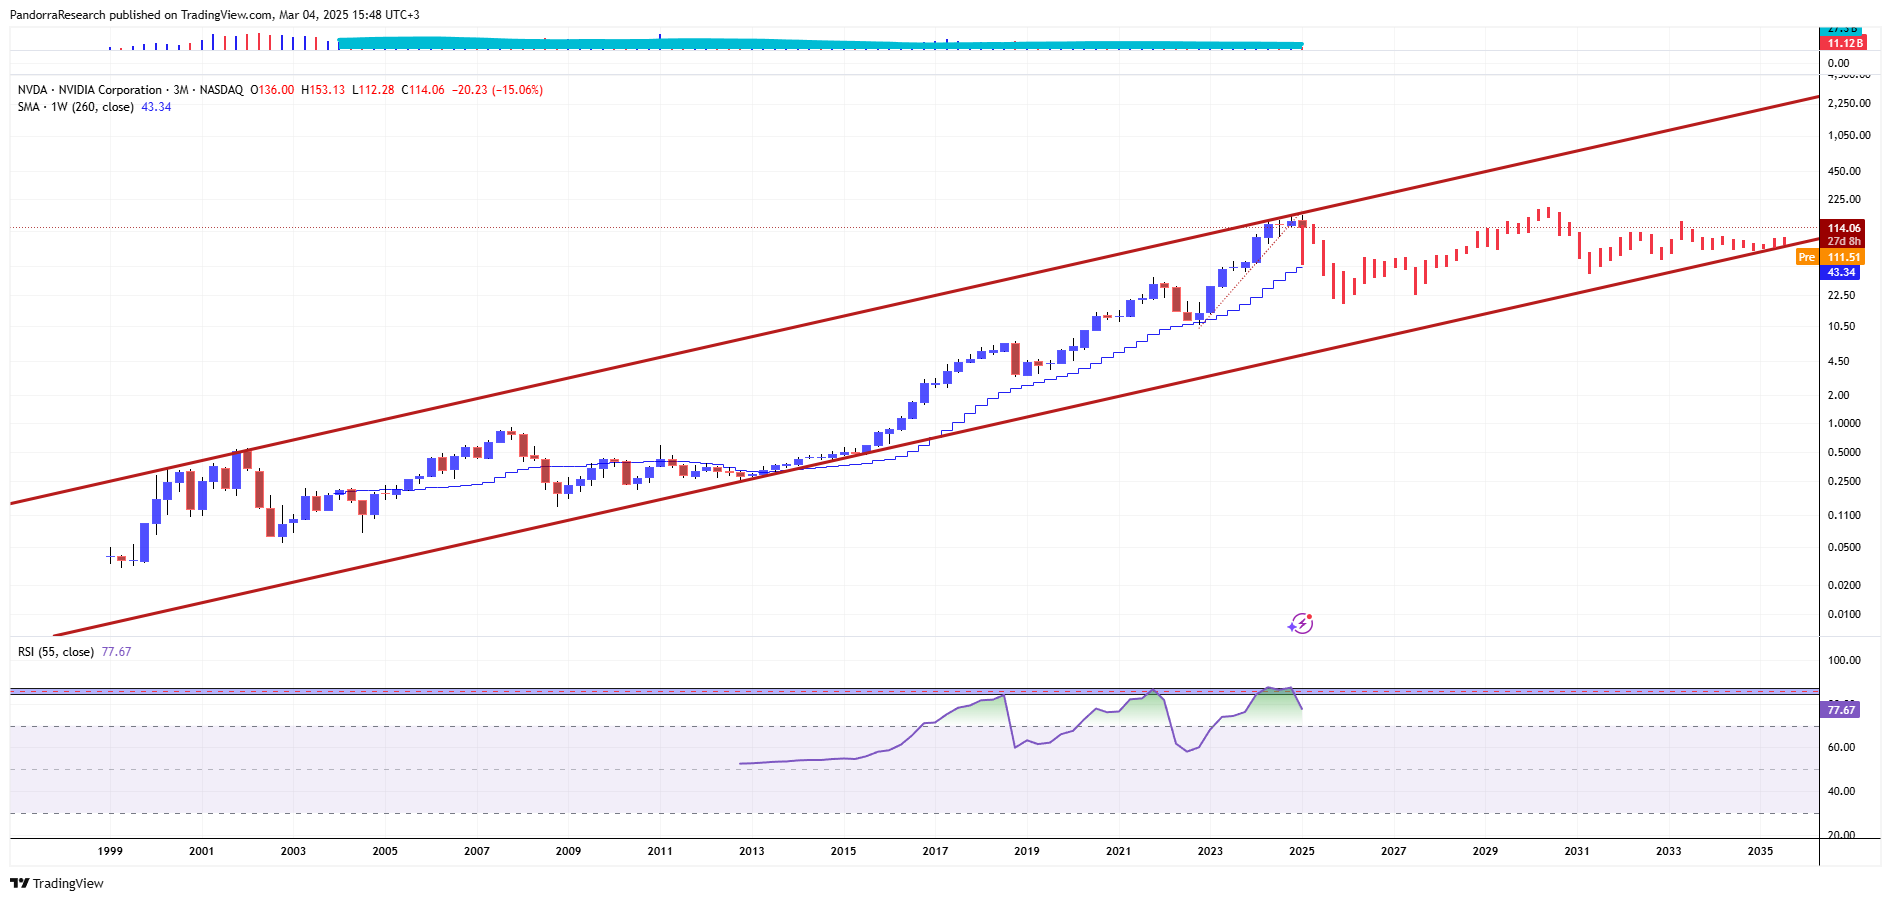1891x901 pixels.
Task: Click the 2029 year label on time axis
Action: coord(1485,851)
